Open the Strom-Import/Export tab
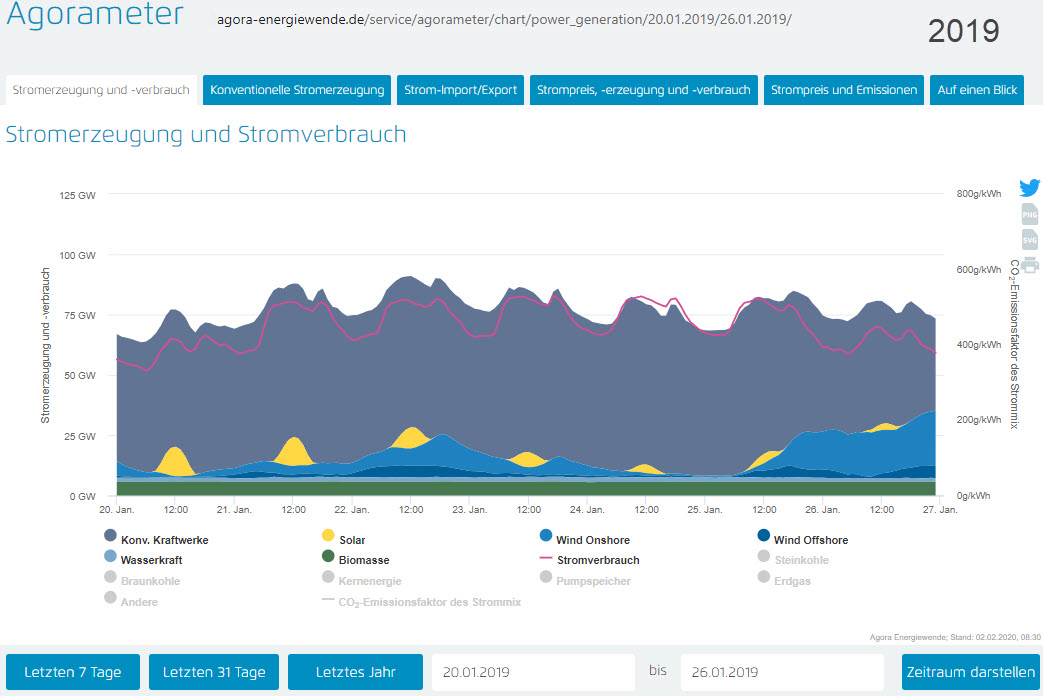The height and width of the screenshot is (696, 1043). click(x=460, y=90)
